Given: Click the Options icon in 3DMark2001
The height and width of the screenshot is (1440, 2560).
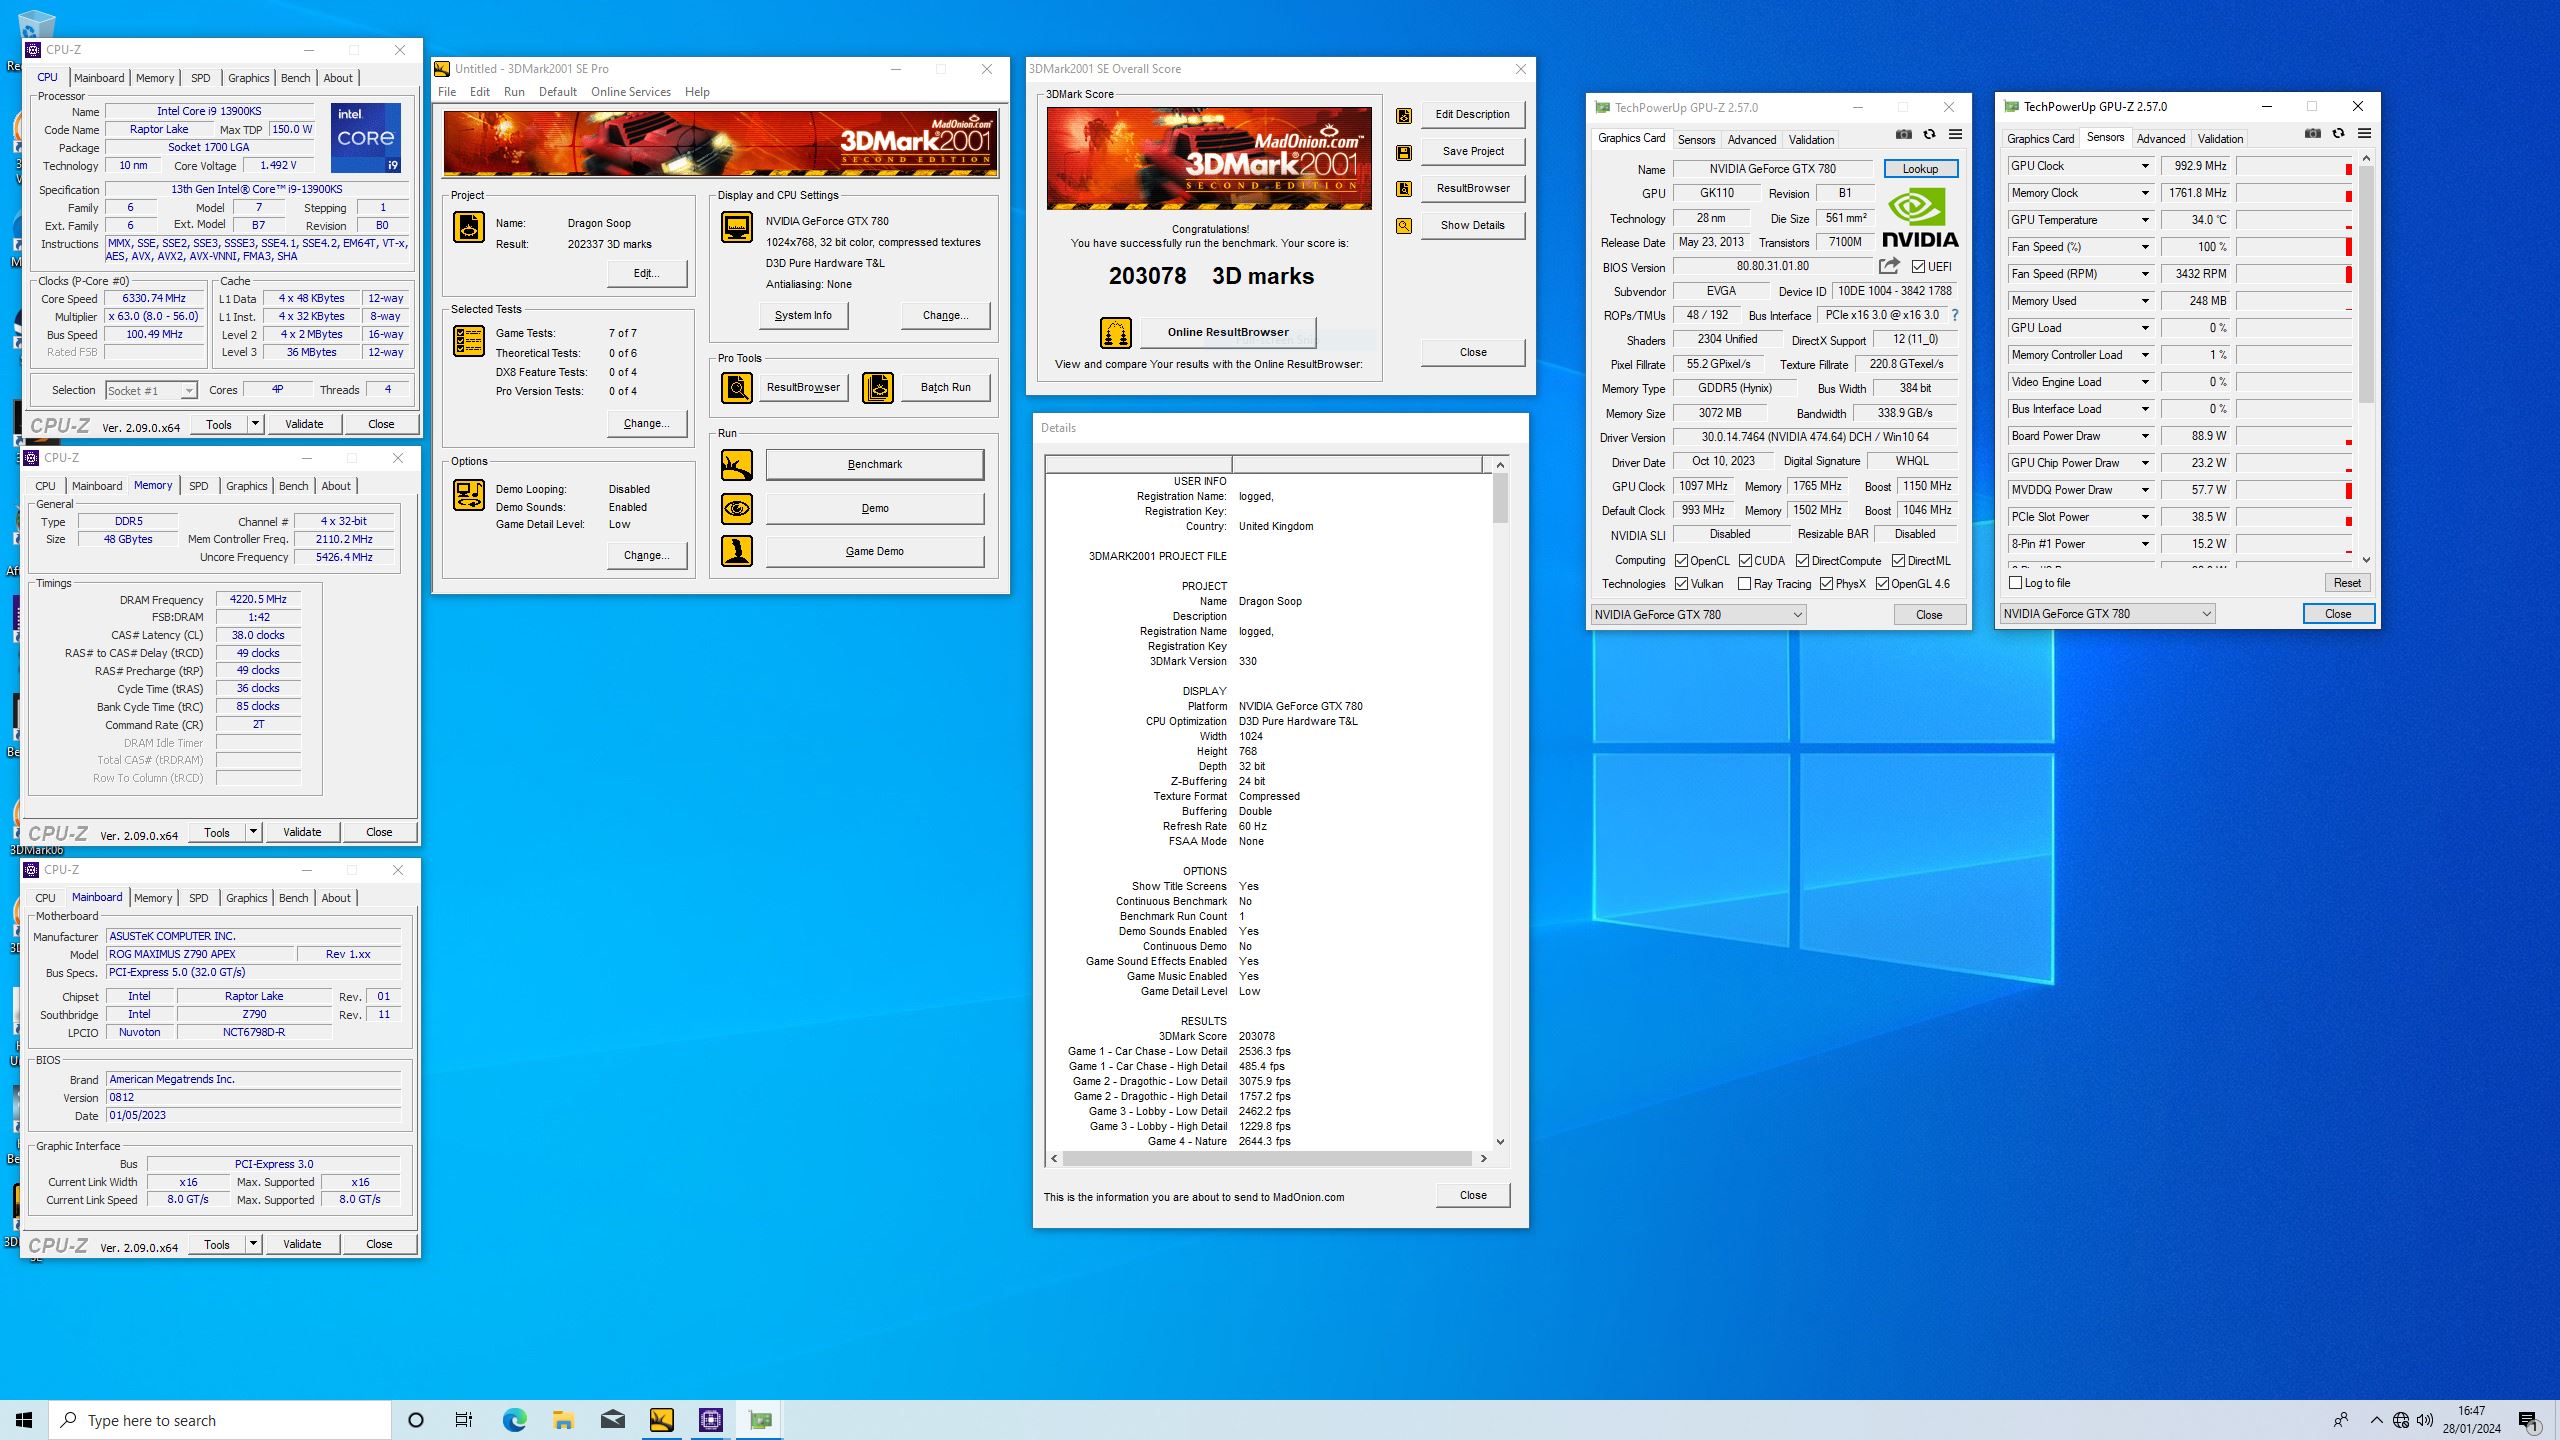Looking at the screenshot, I should tap(469, 495).
